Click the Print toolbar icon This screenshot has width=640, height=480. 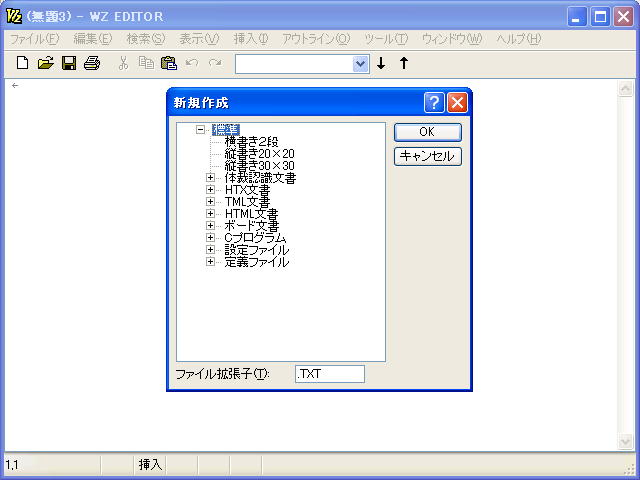[92, 63]
